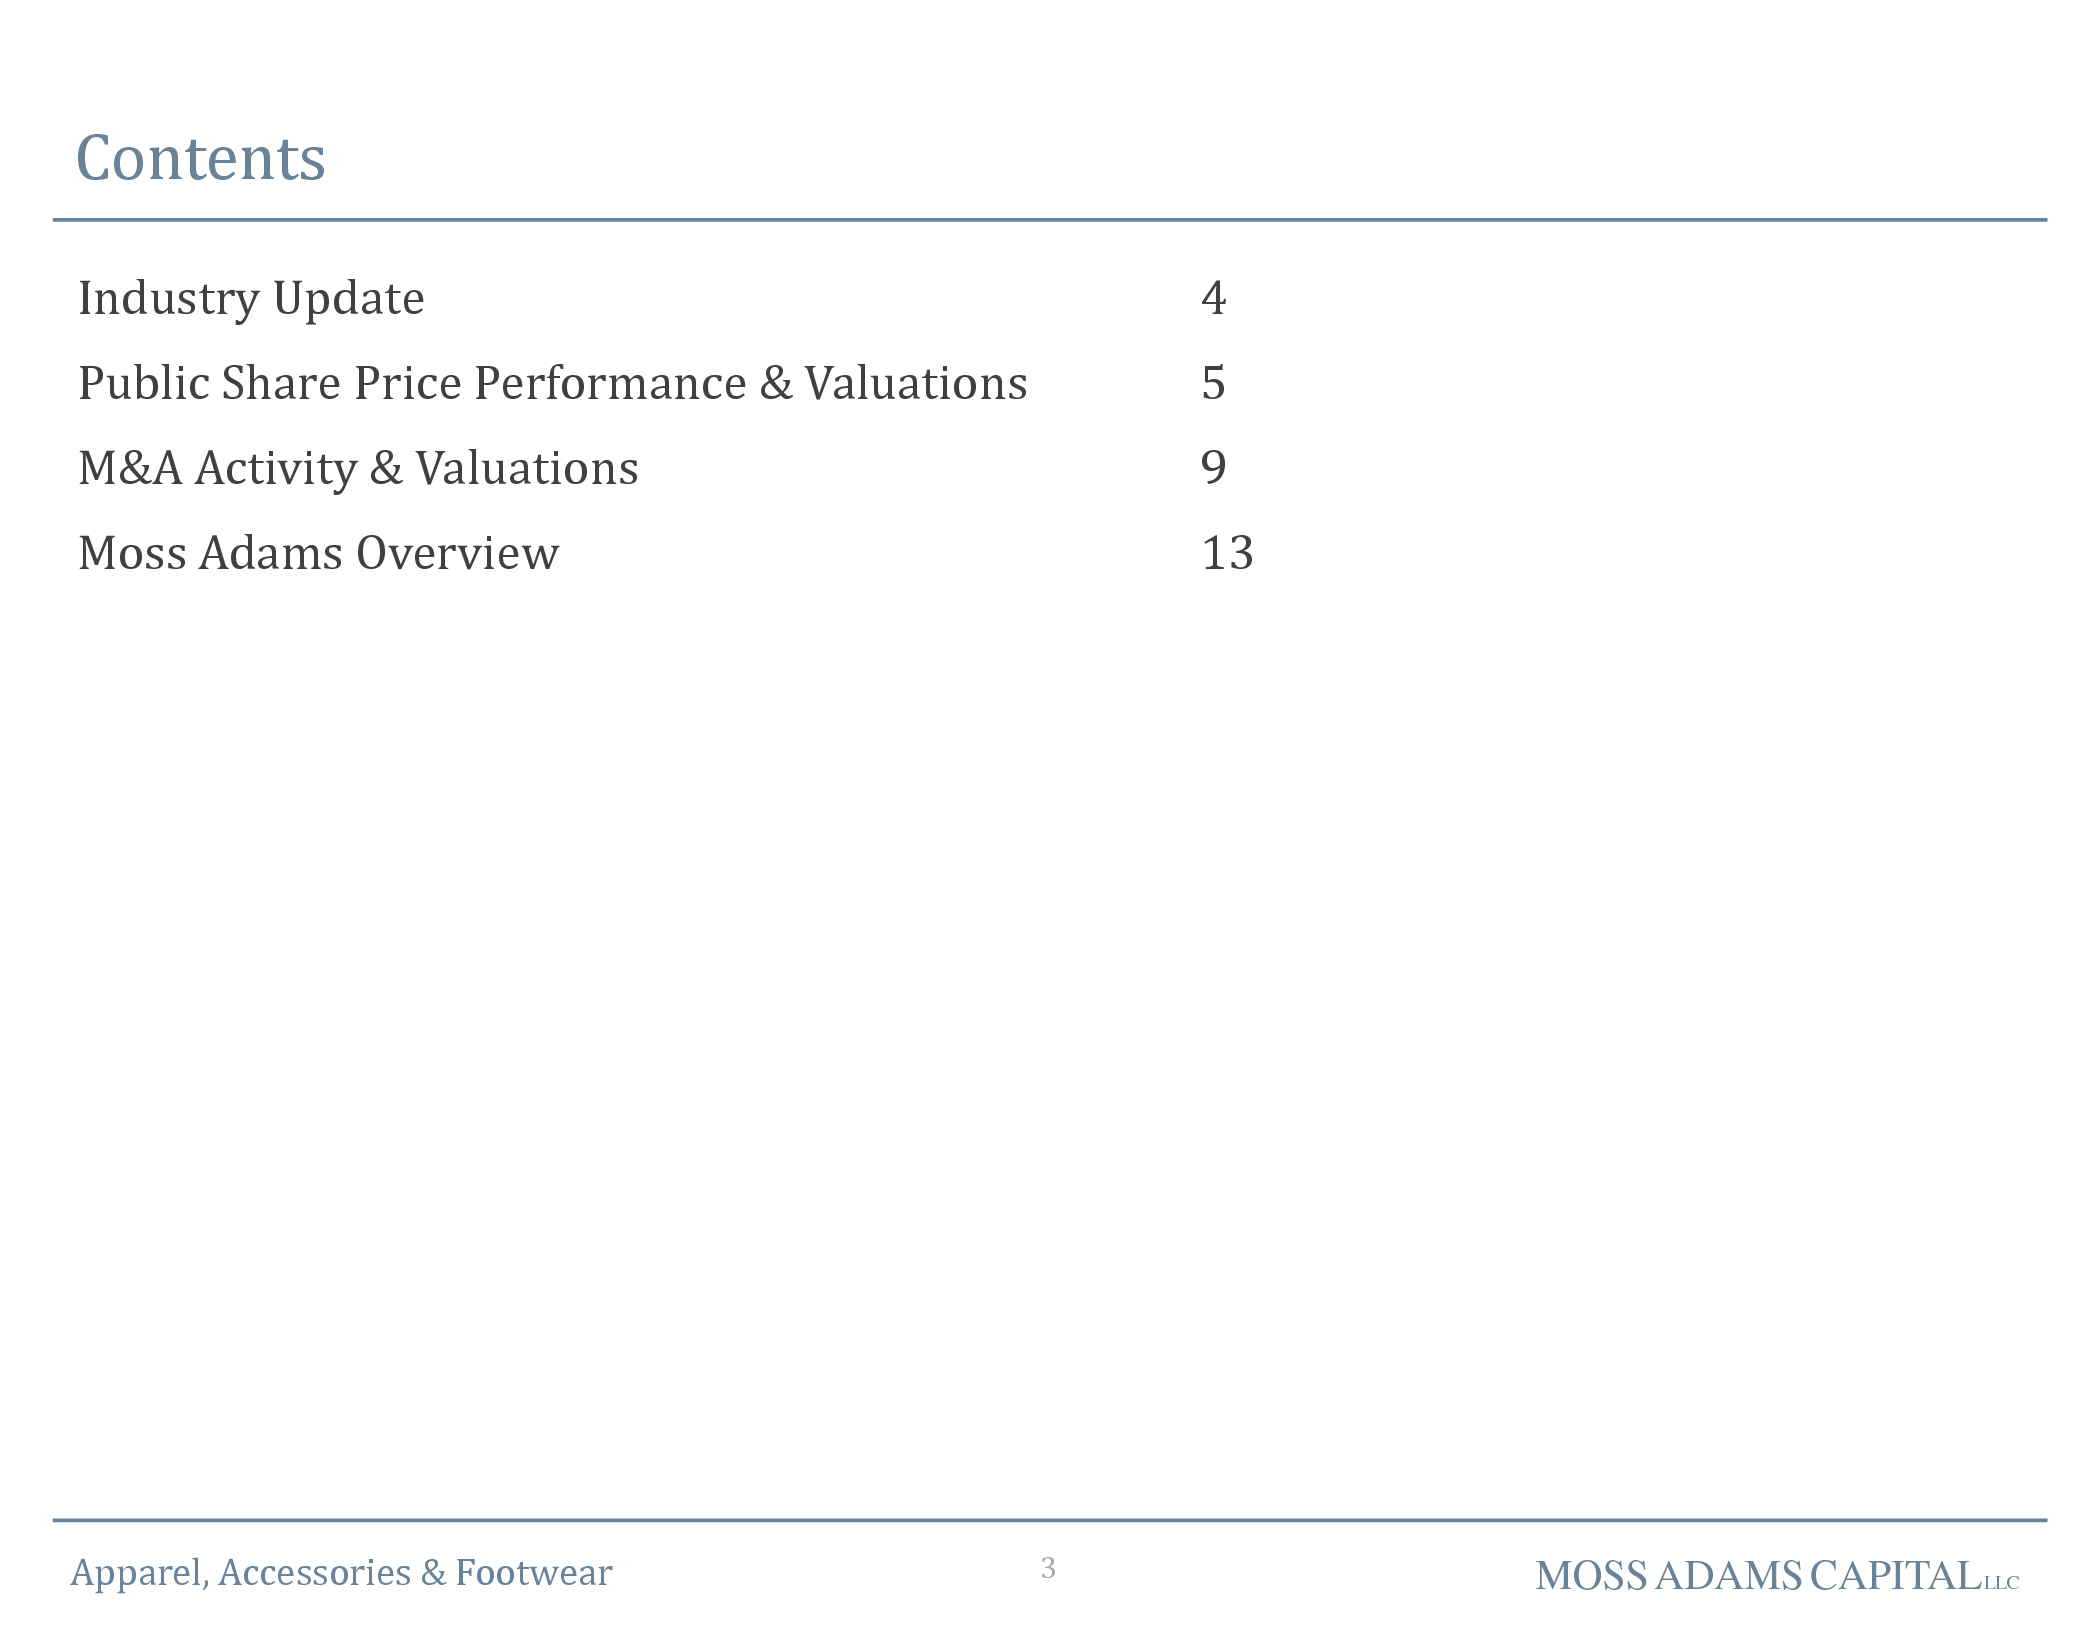Select page number 9 in contents list
The width and height of the screenshot is (2100, 1640).
1214,467
